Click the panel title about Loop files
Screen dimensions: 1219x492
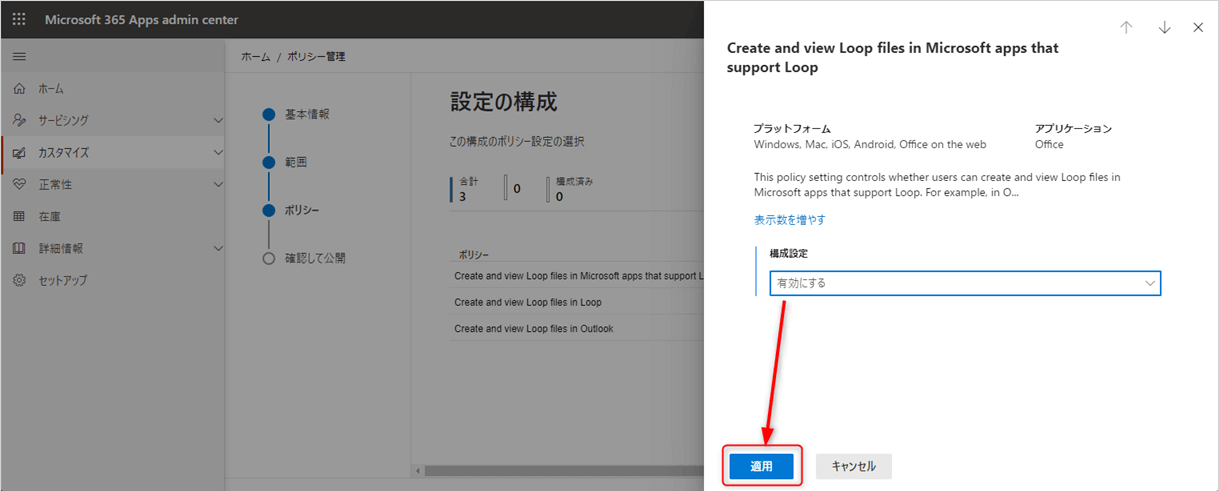[x=893, y=58]
